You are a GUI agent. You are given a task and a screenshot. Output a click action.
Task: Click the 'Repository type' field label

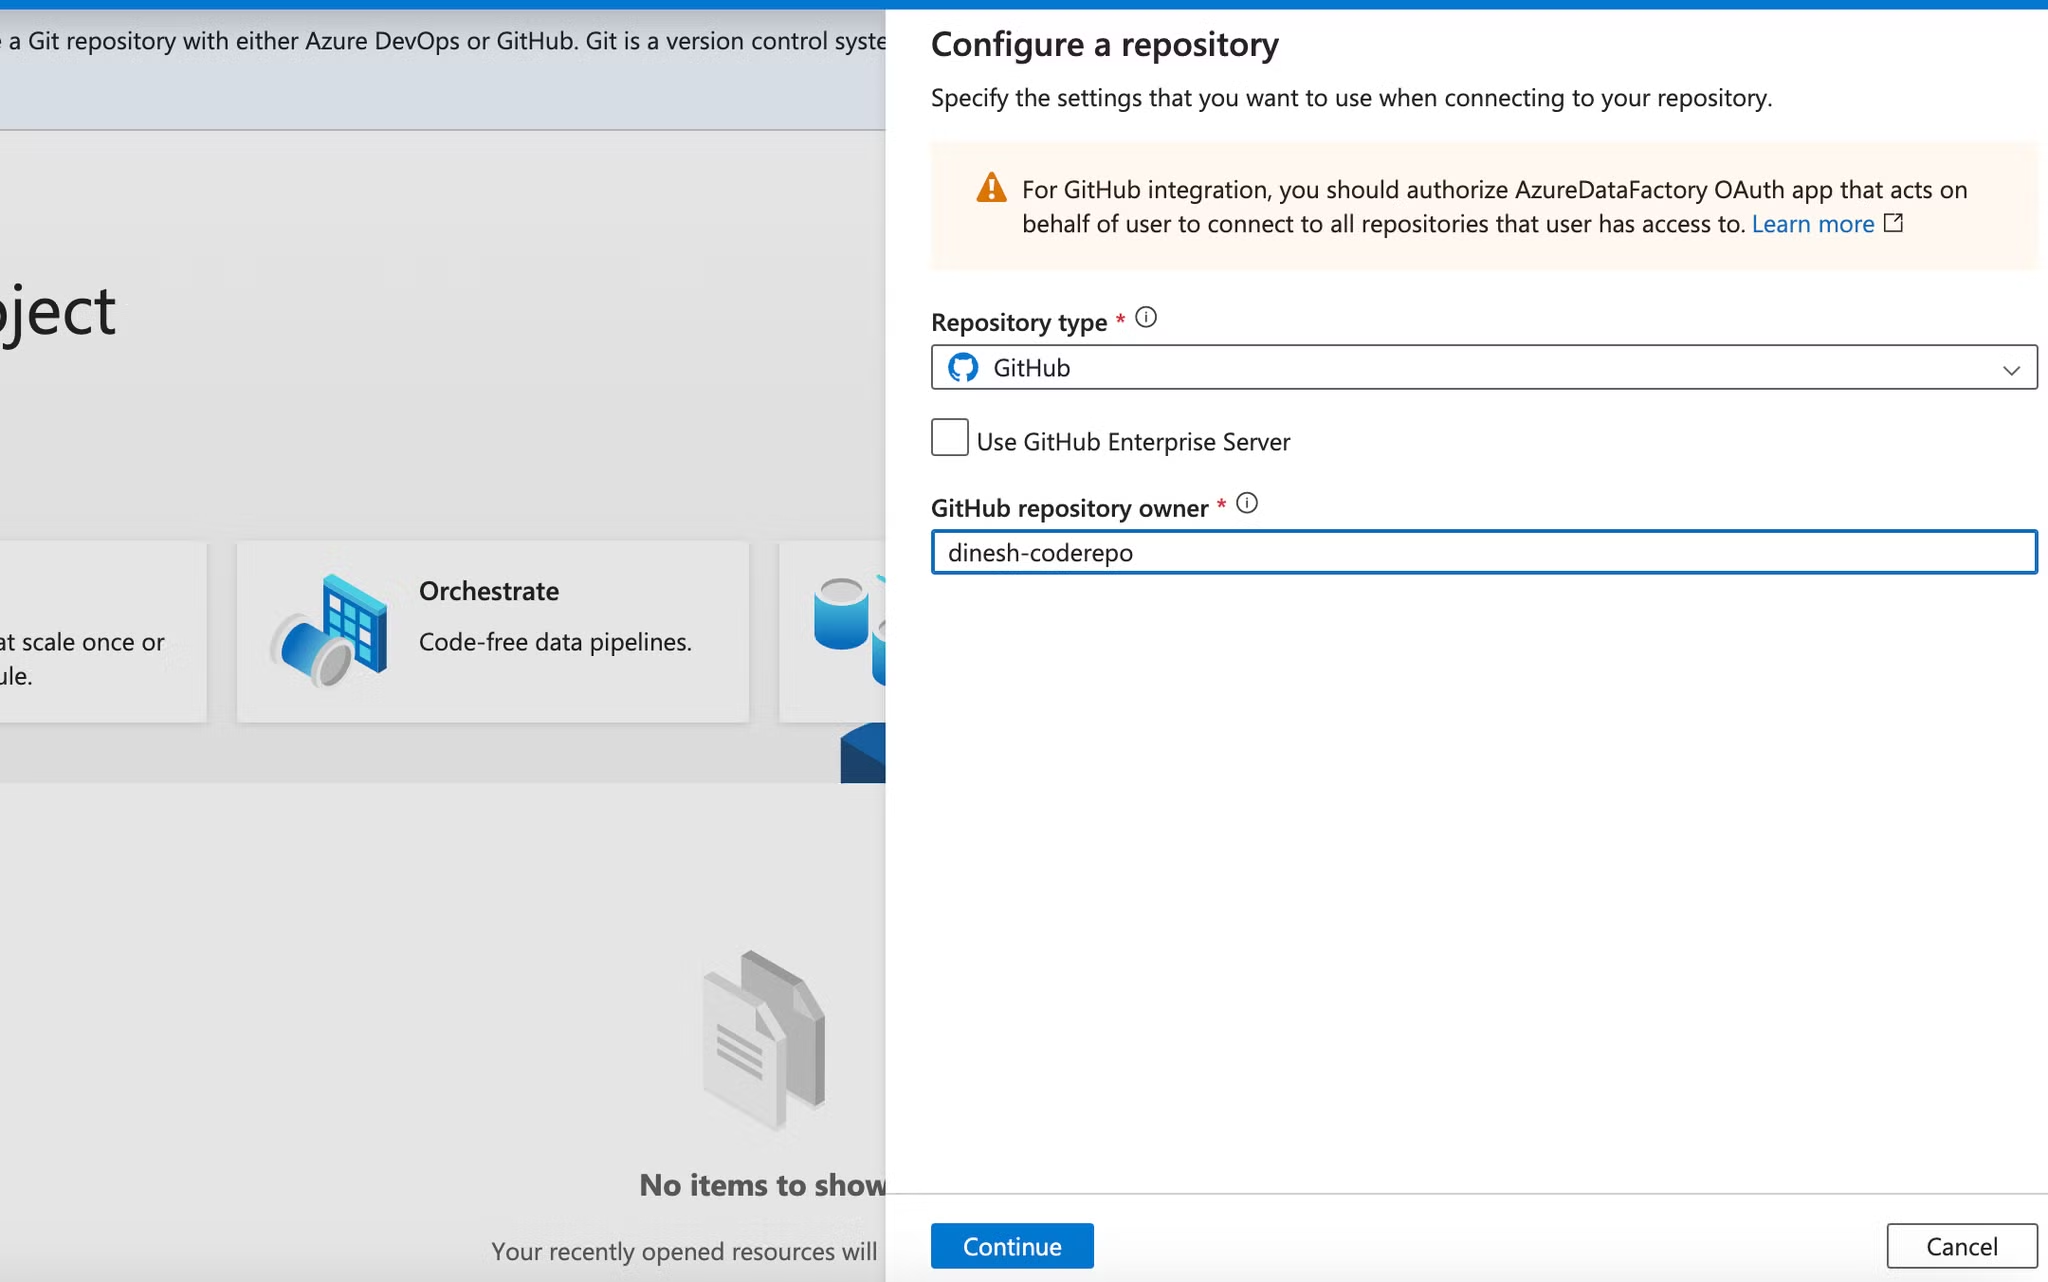[x=1019, y=322]
